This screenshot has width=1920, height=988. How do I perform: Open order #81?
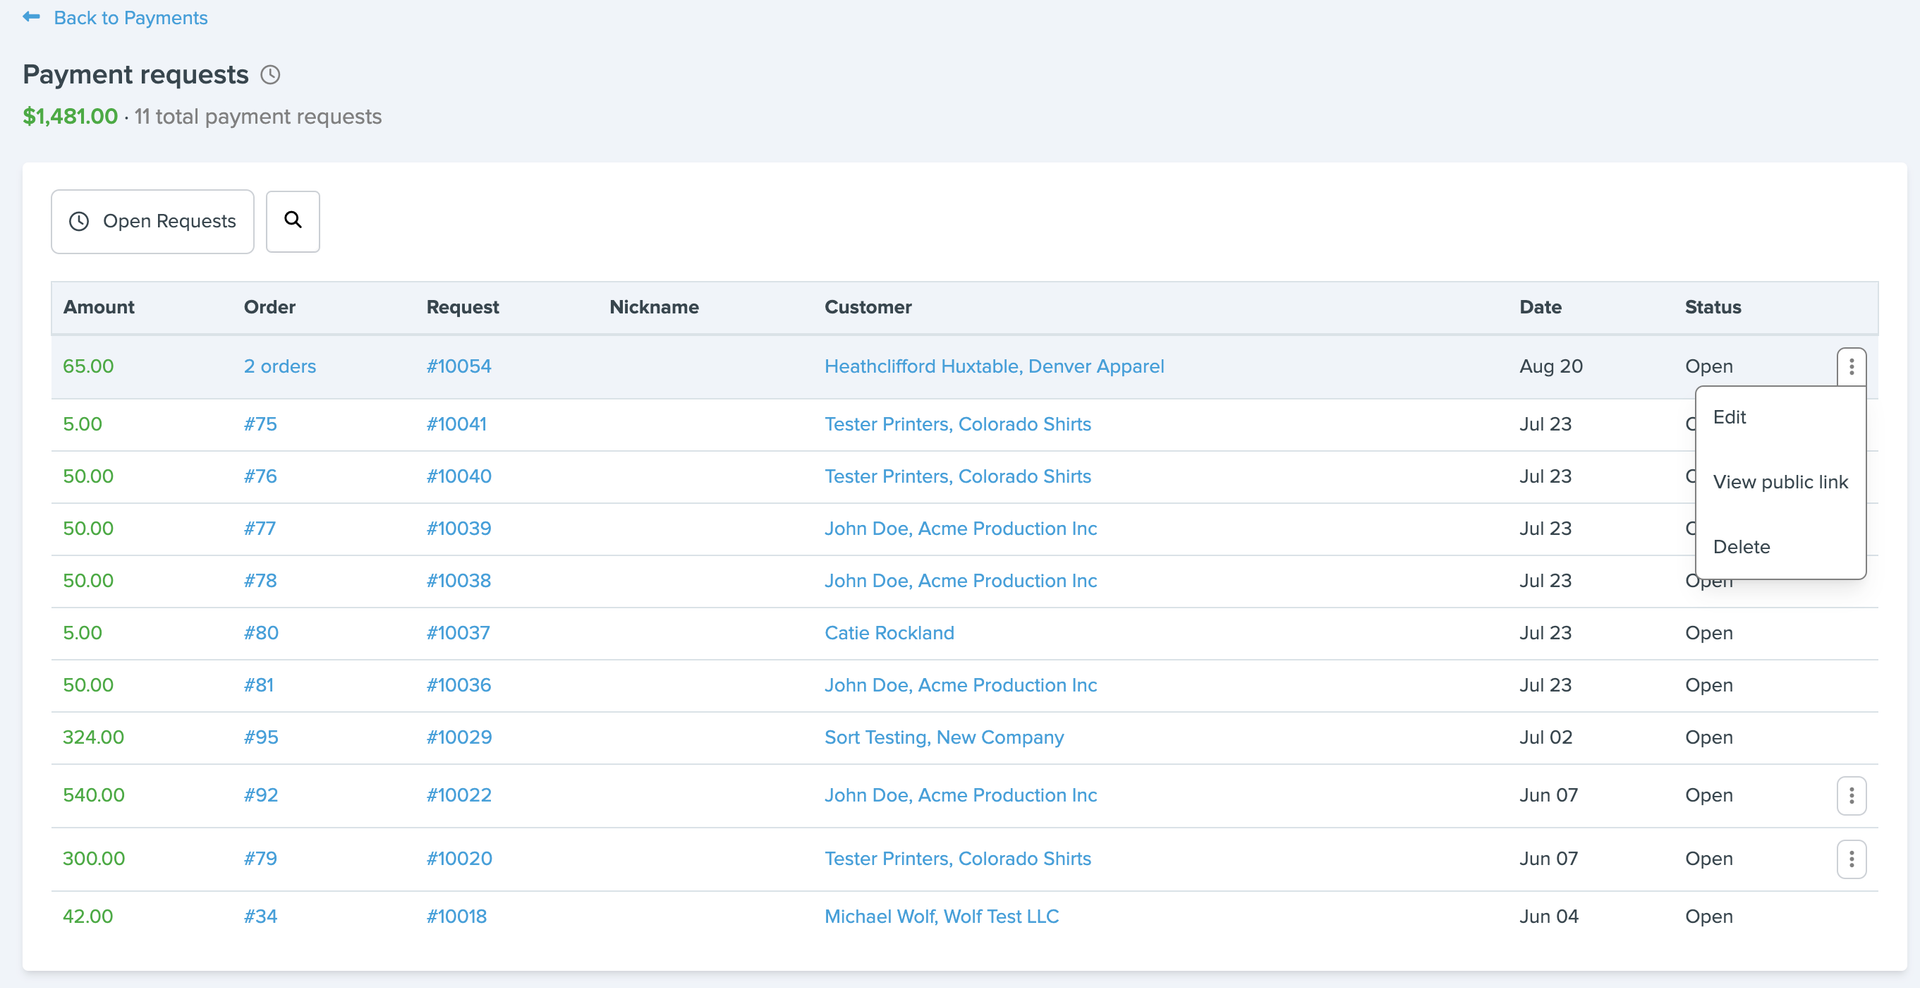[259, 685]
